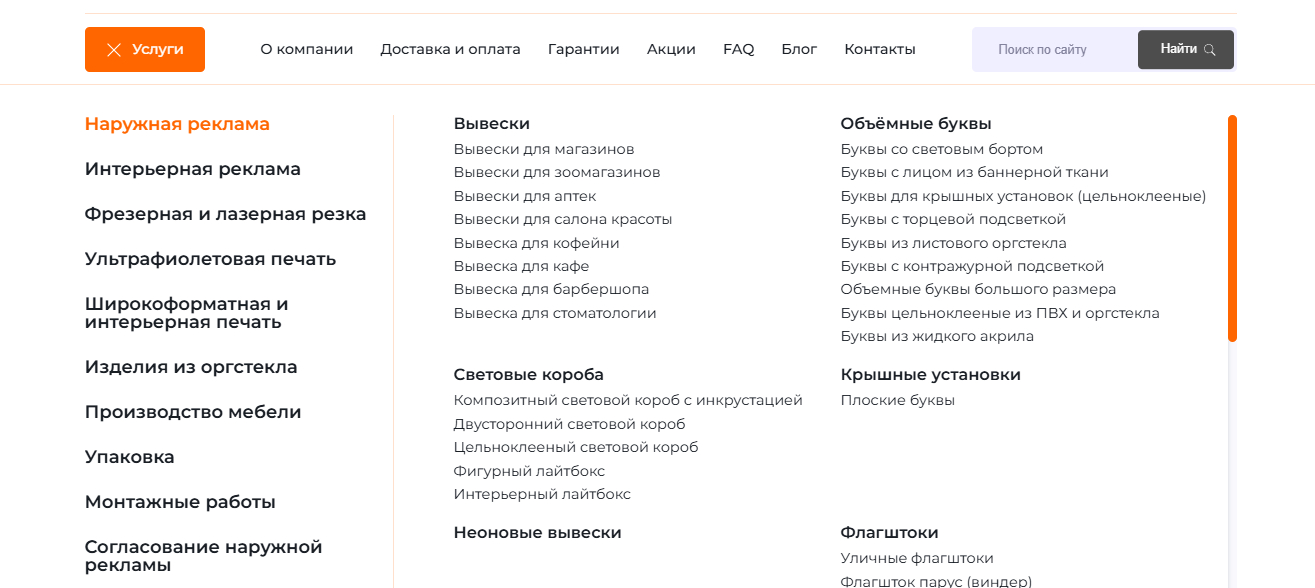Click the orange menu scrollbar
Screen dimensions: 1315x588
coord(1232,228)
